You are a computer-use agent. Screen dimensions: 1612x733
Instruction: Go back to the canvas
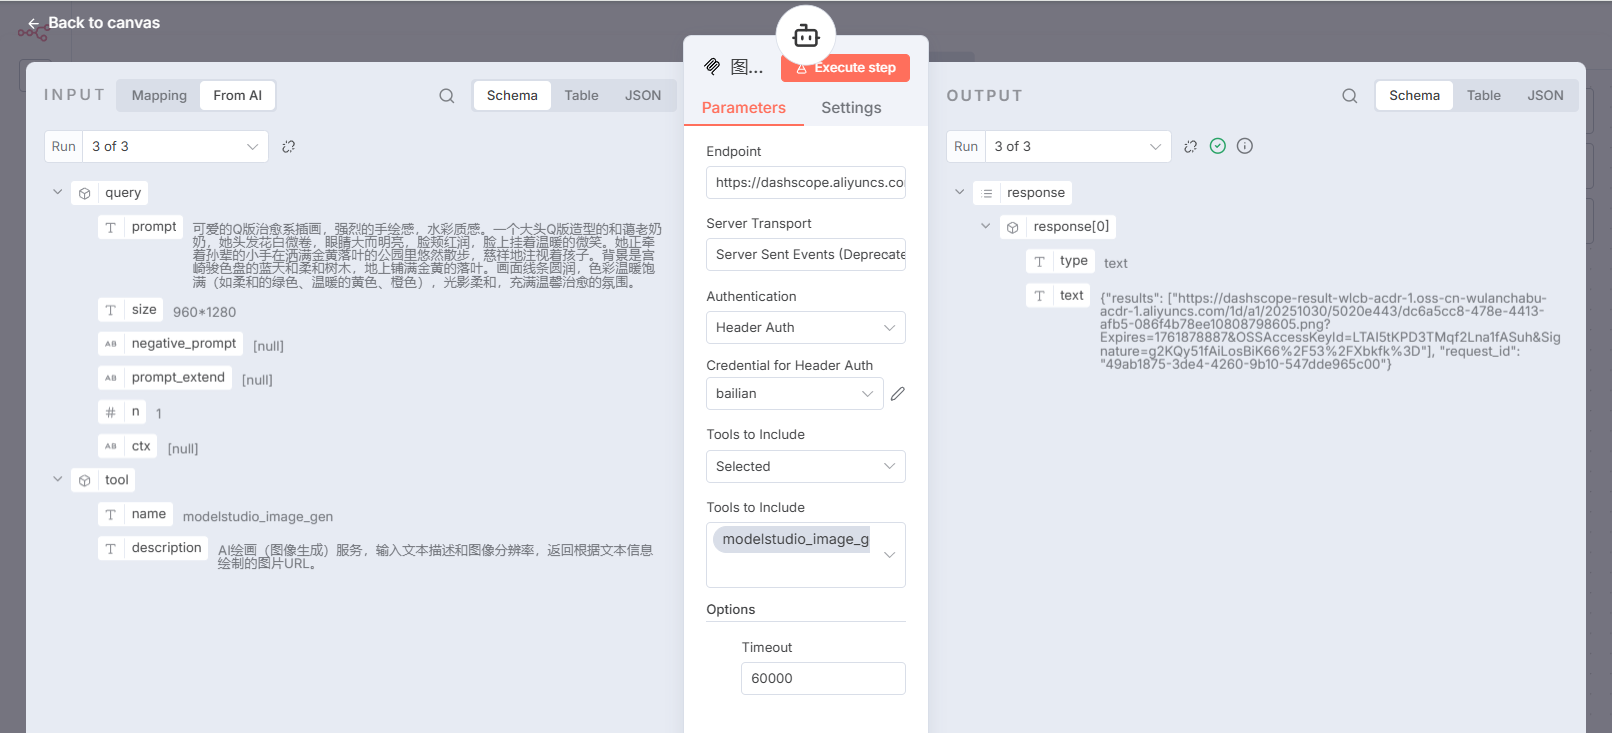click(94, 23)
